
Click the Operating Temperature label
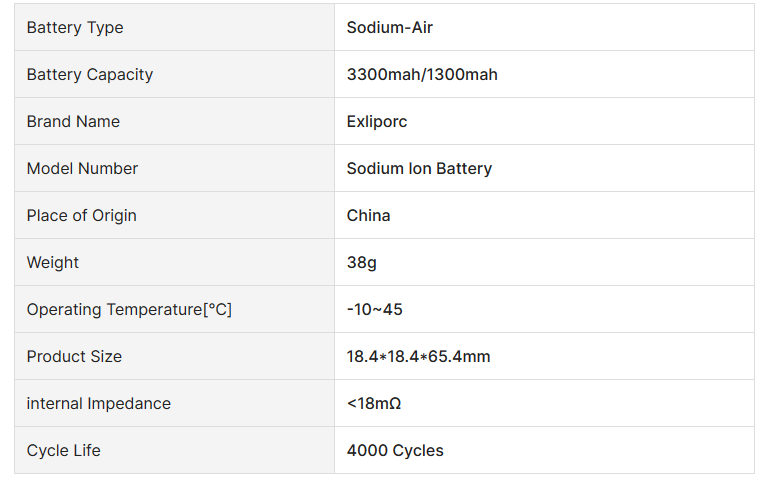129,310
